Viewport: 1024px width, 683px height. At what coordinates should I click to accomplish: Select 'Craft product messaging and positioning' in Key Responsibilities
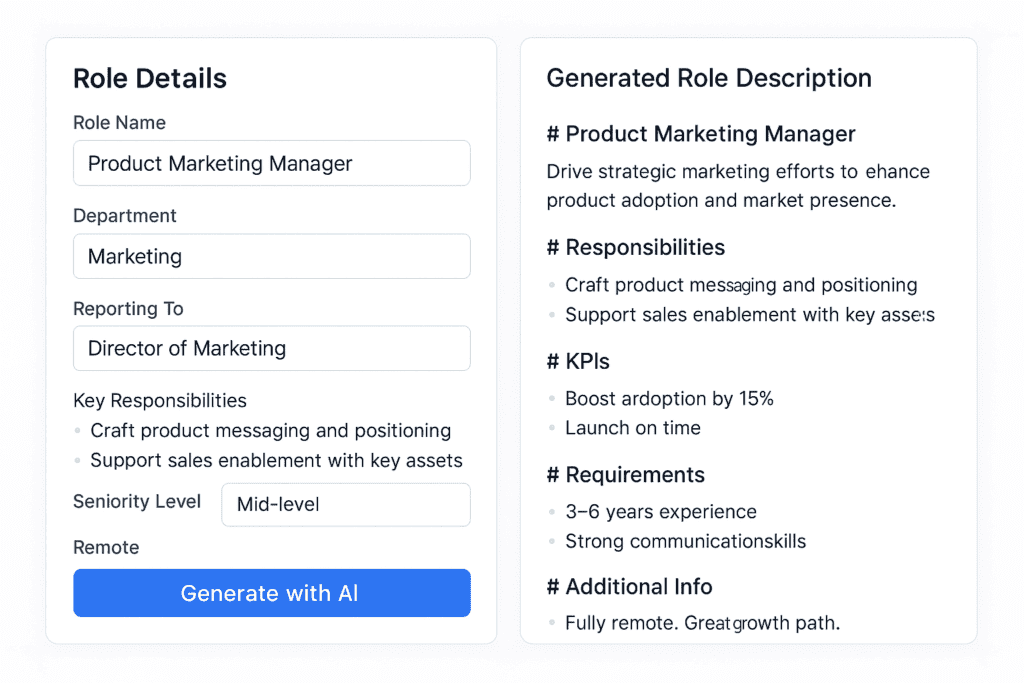[x=270, y=431]
